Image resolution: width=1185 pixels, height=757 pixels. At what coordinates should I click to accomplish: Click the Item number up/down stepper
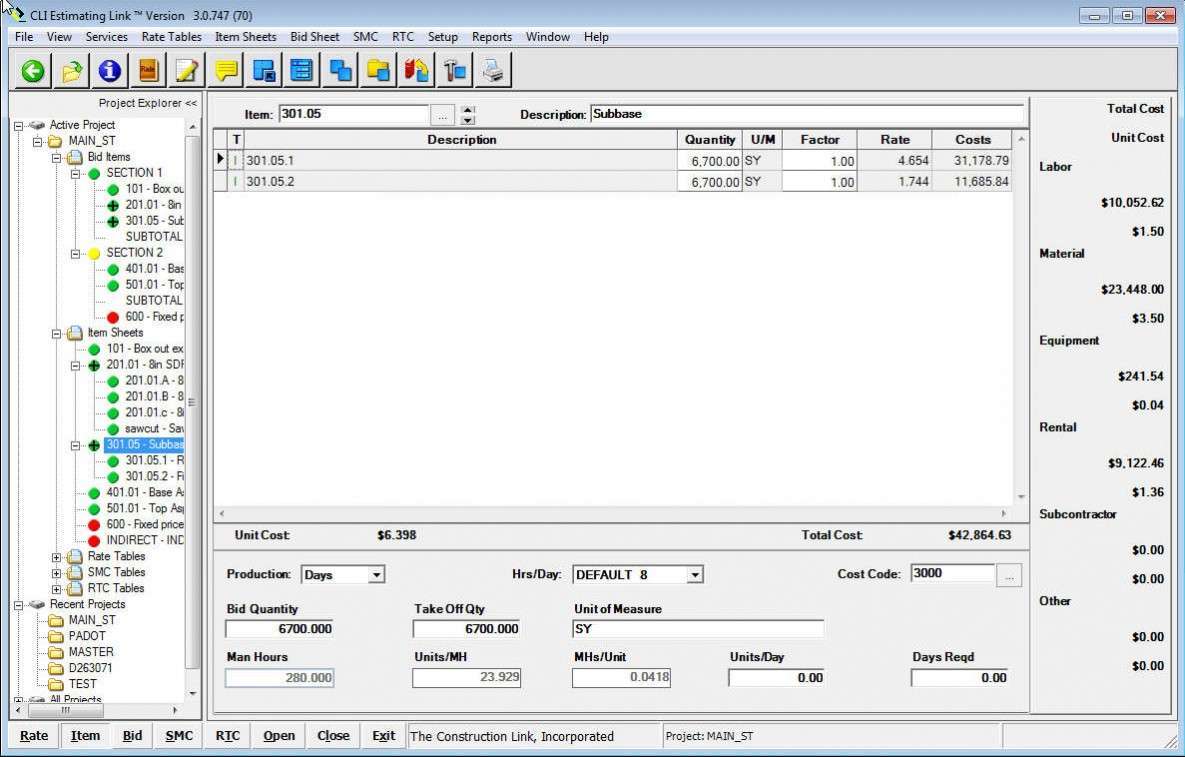(x=468, y=115)
